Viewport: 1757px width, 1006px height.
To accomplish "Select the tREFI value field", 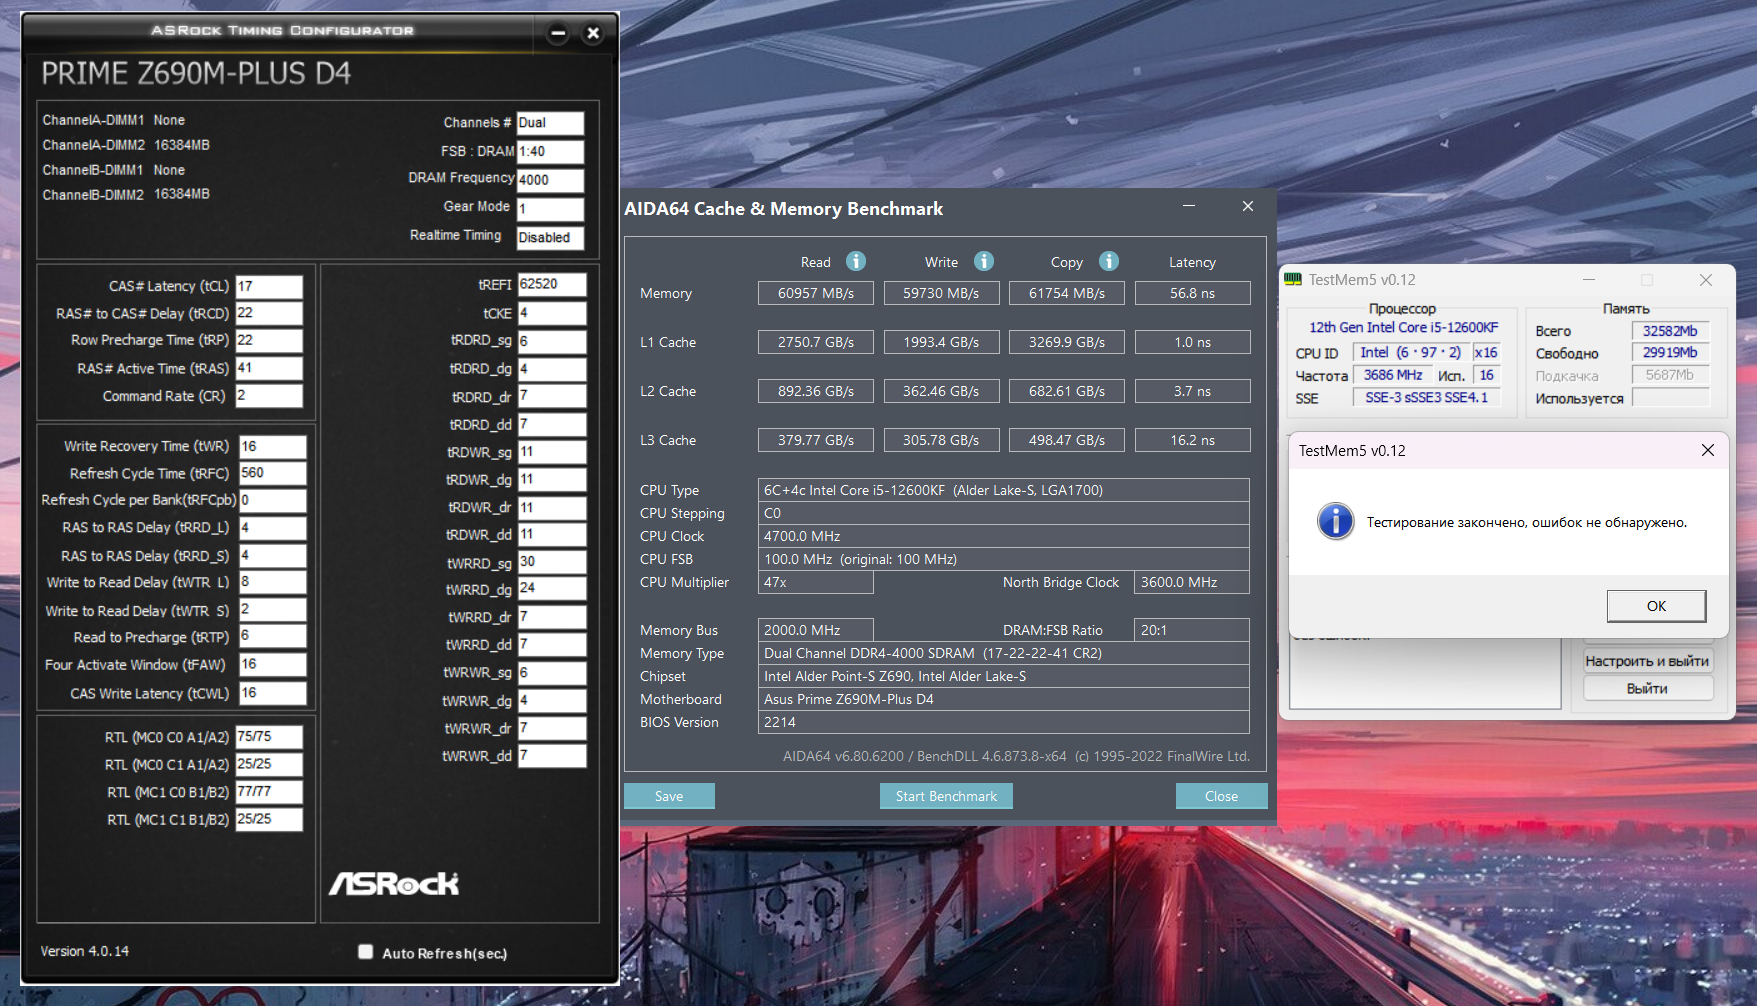I will click(x=552, y=285).
